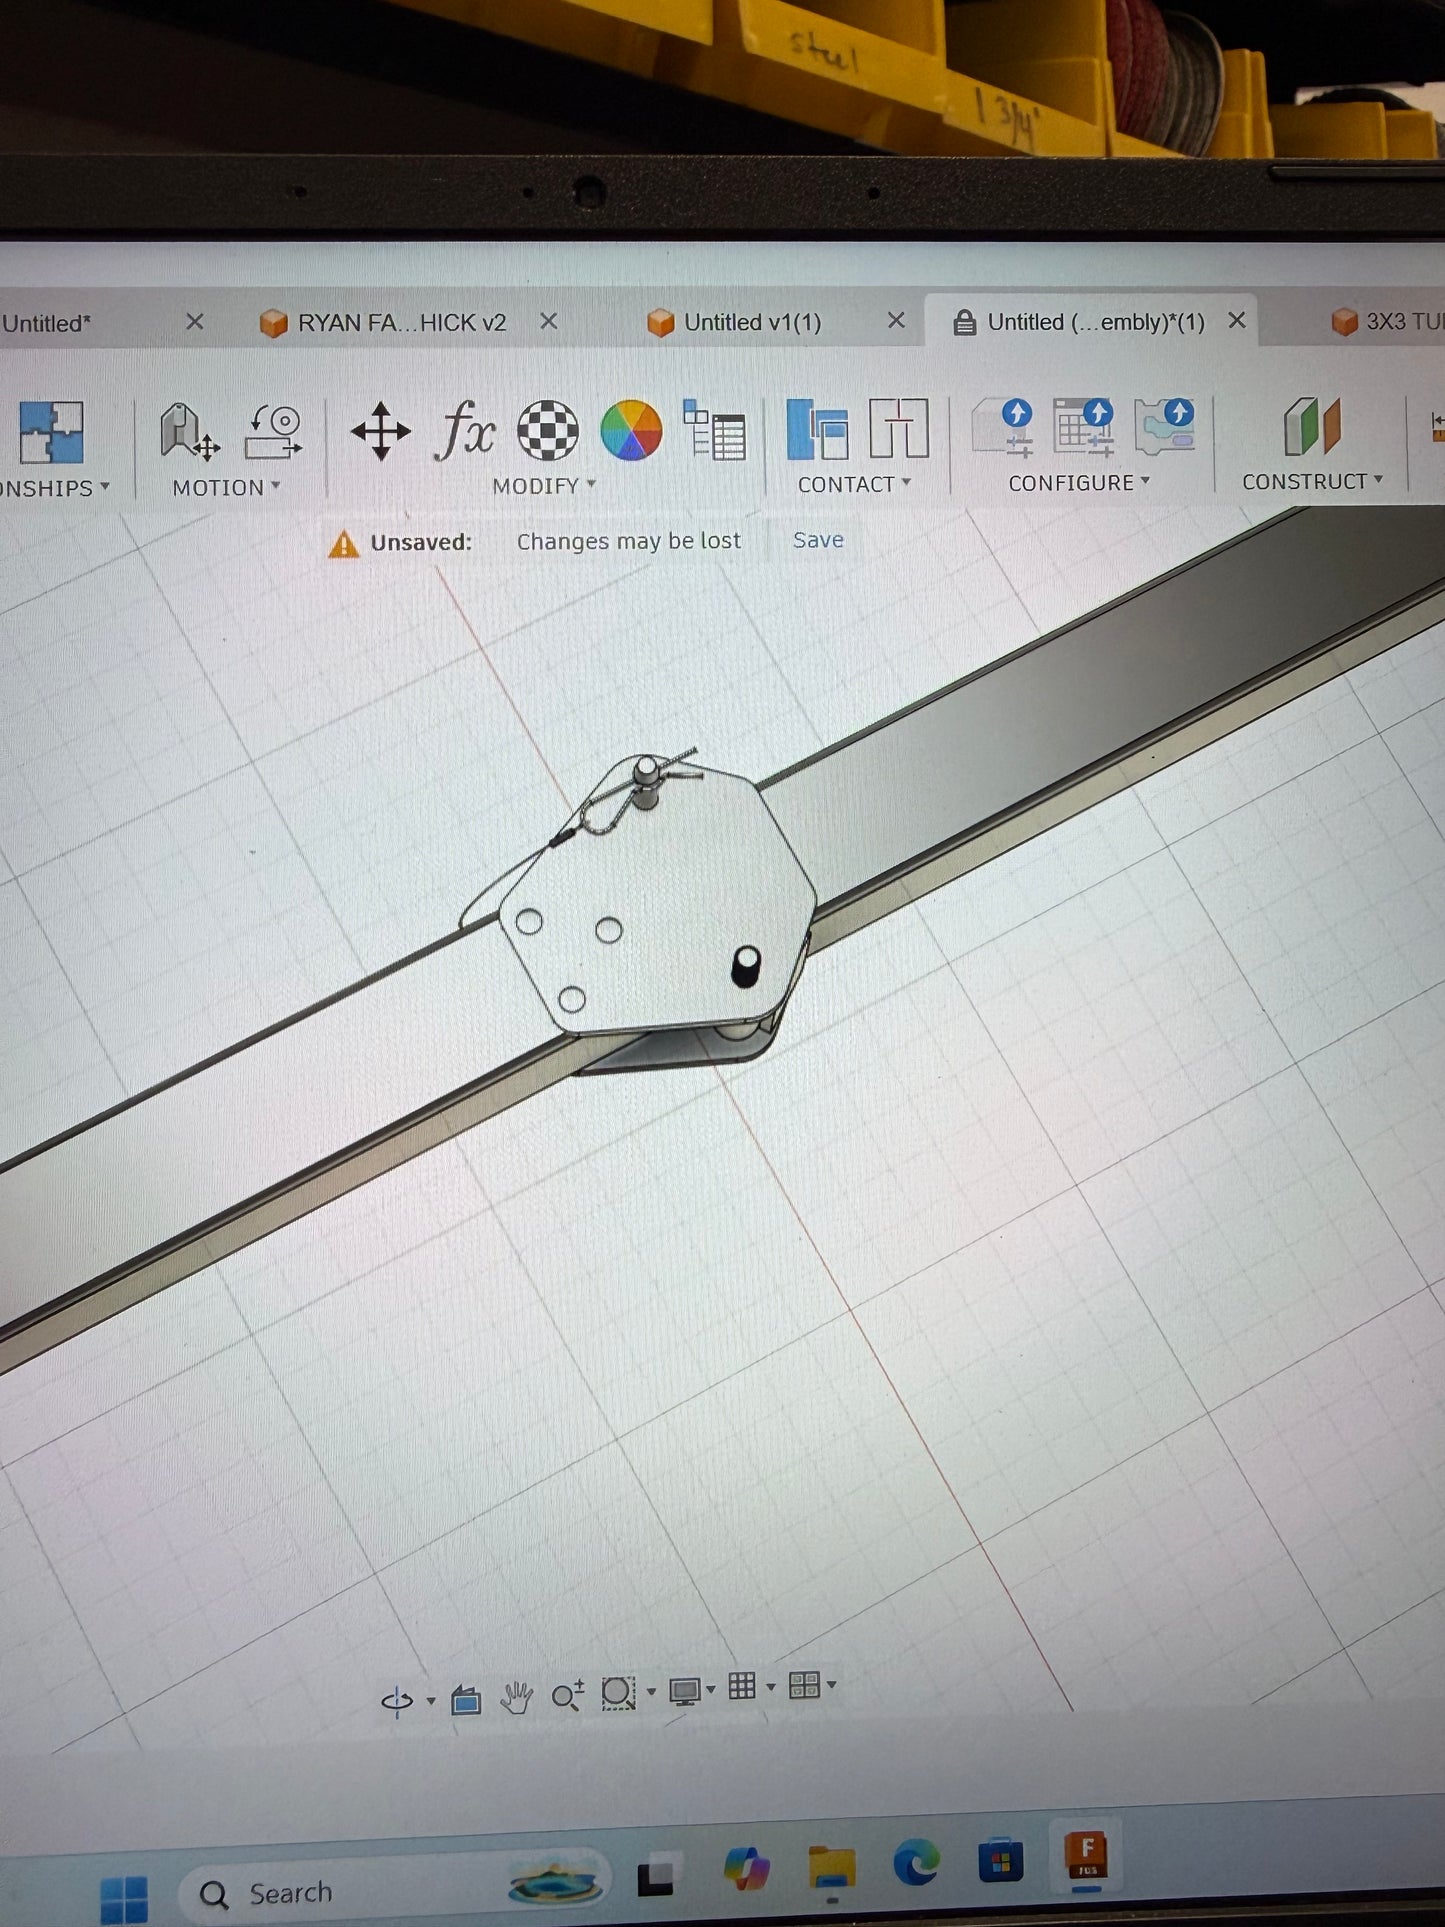Close the Untitled* document tab

[x=195, y=321]
